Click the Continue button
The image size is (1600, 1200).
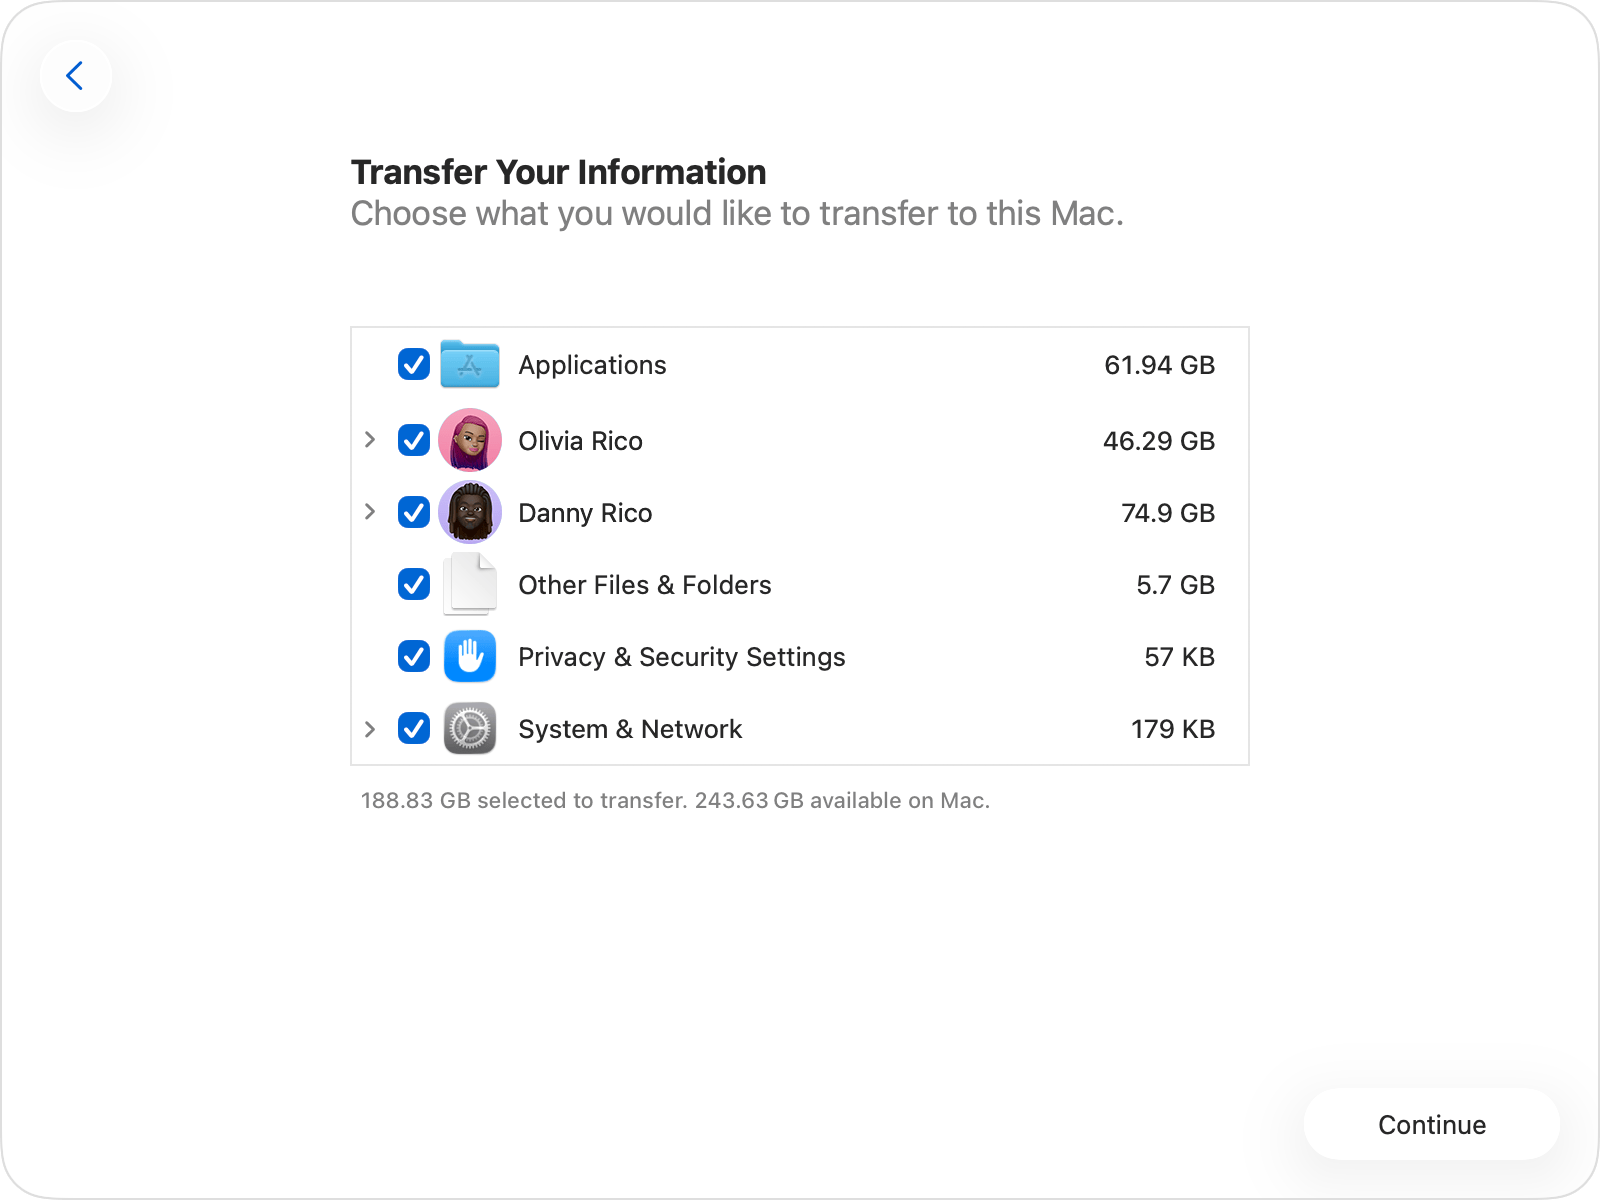point(1431,1124)
